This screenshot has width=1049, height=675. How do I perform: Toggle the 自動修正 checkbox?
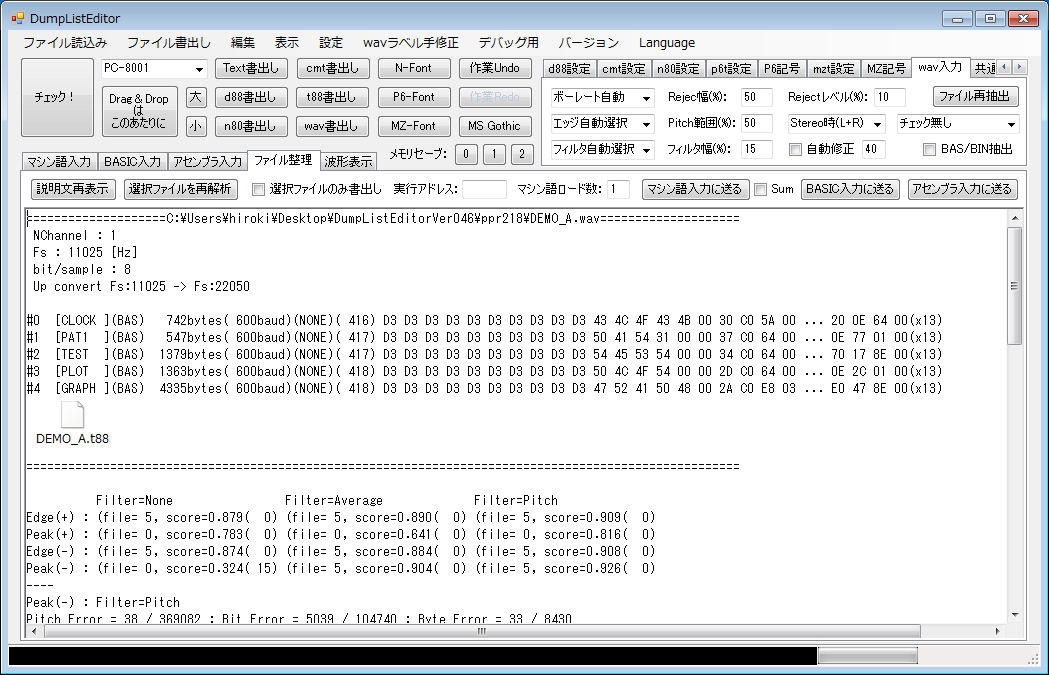[795, 149]
